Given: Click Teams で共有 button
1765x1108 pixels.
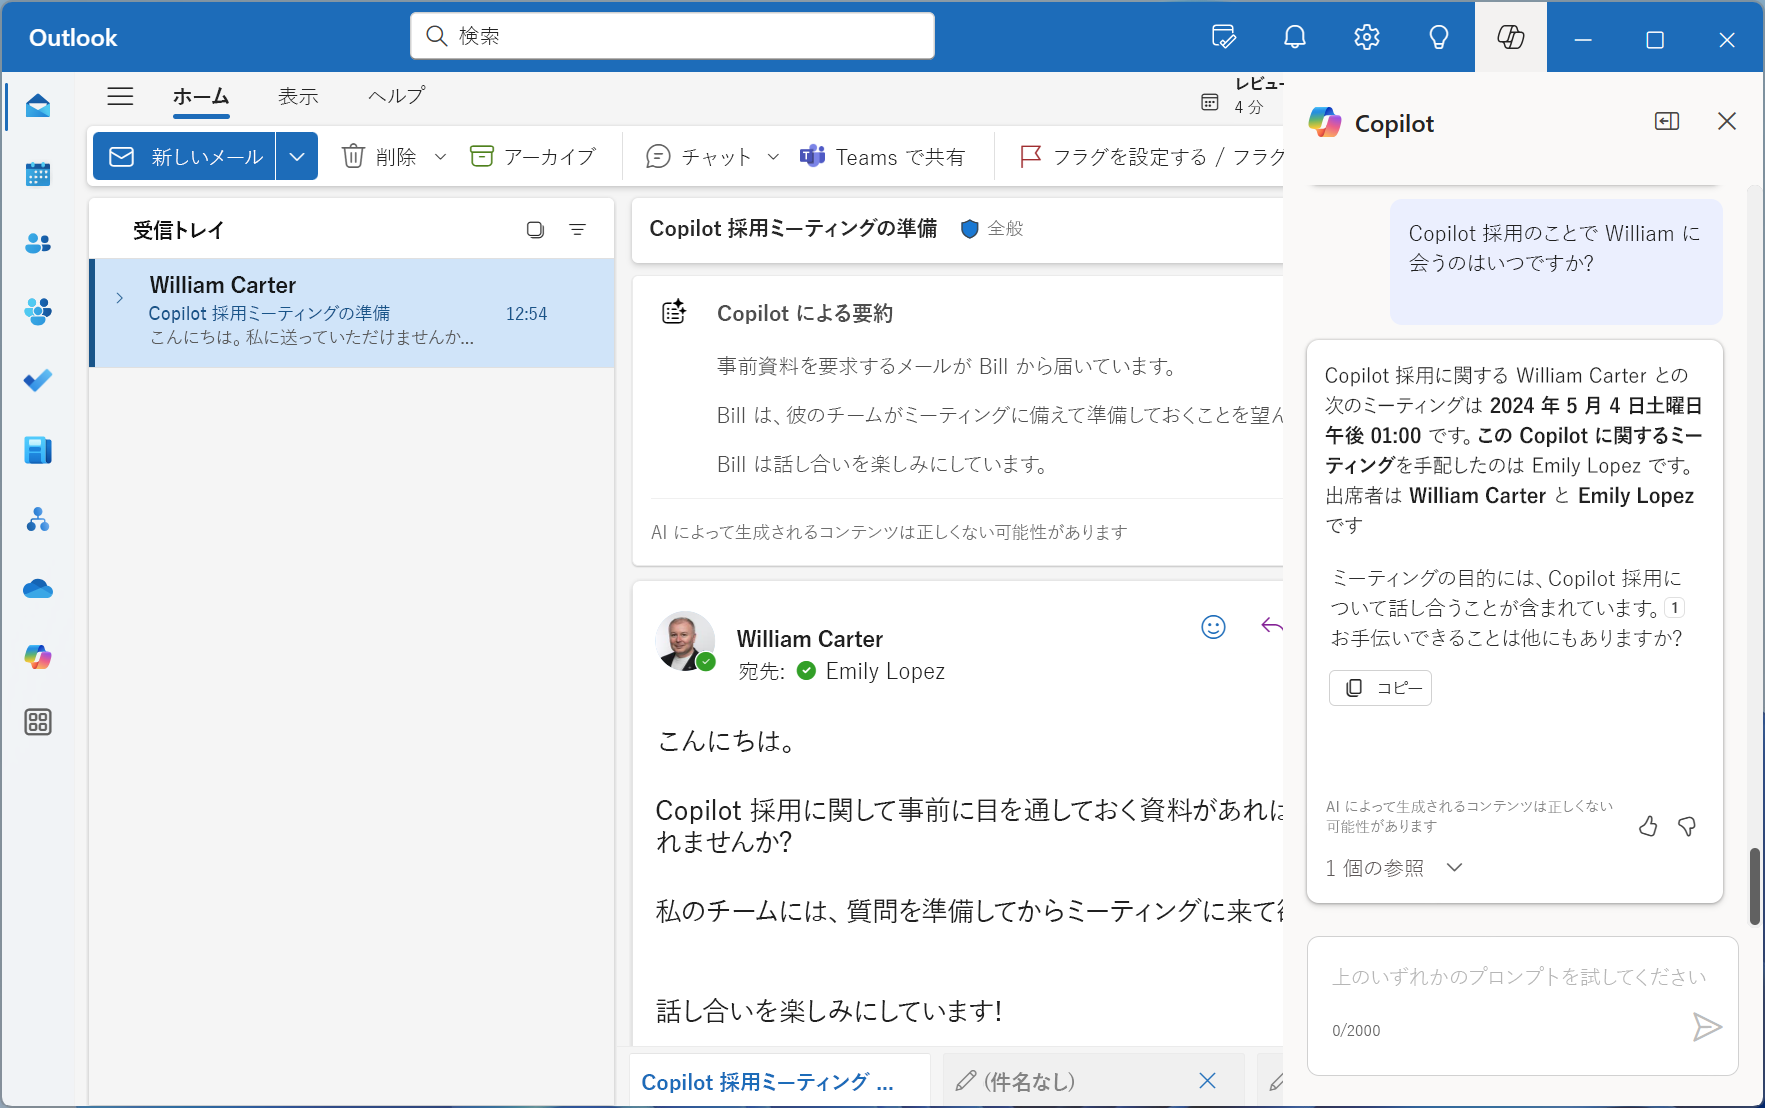Looking at the screenshot, I should tap(882, 157).
